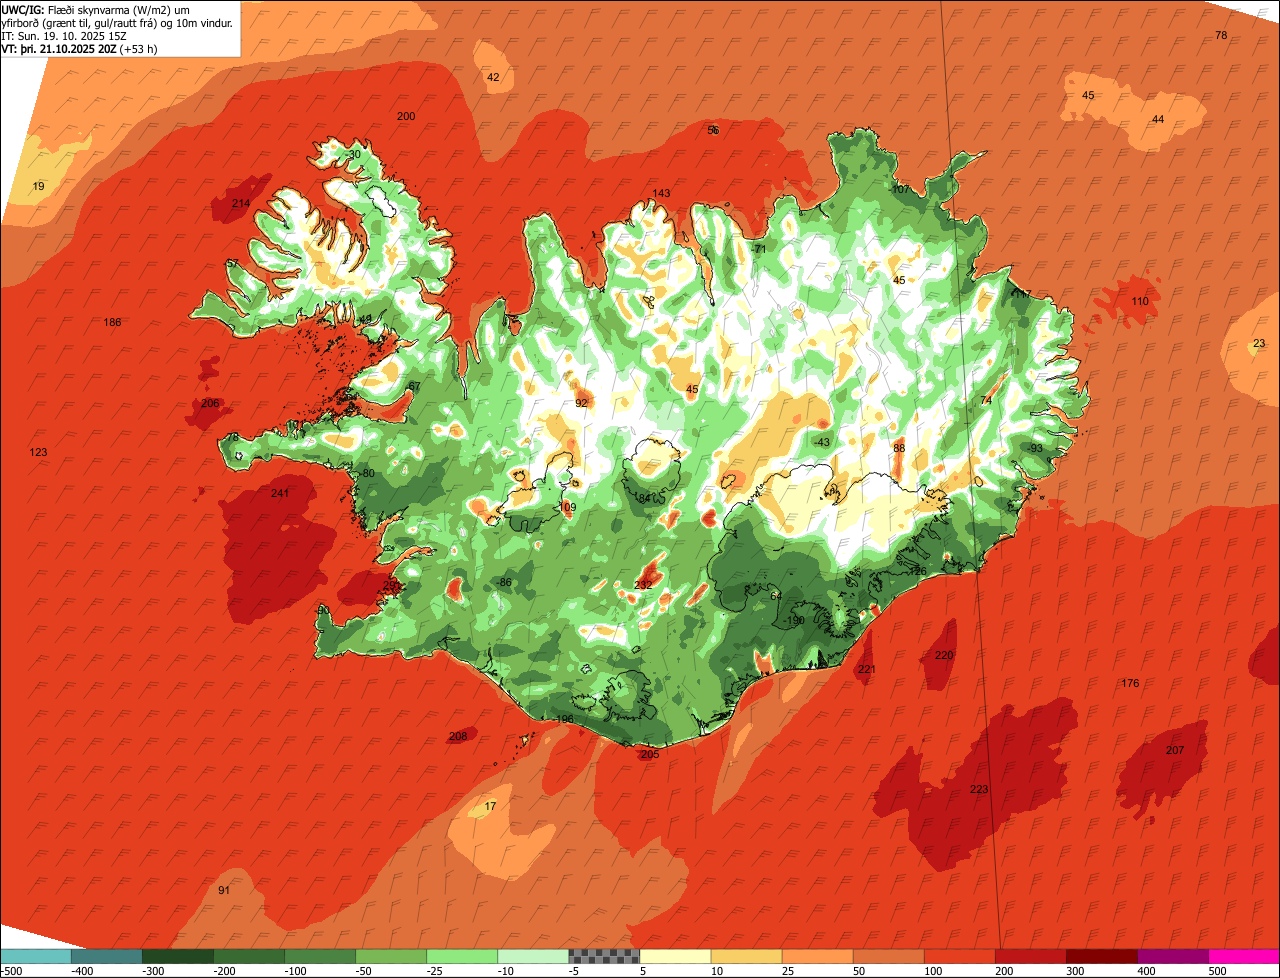This screenshot has width=1280, height=978.
Task: Click the map value '205'
Action: coord(650,755)
